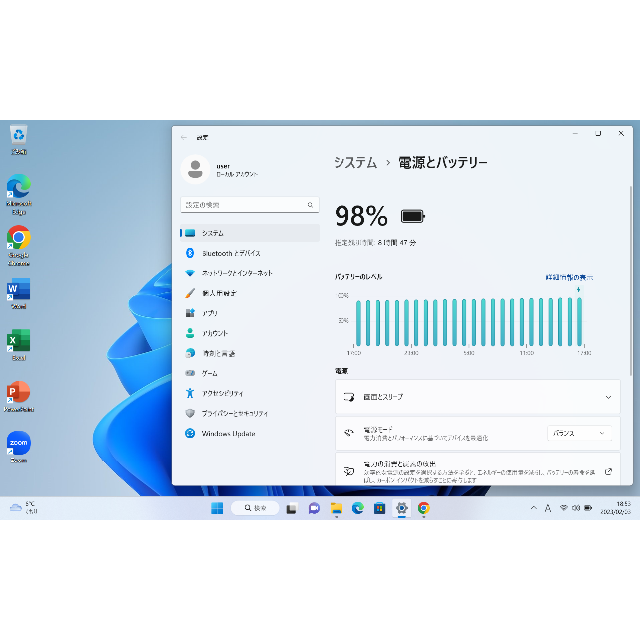This screenshot has height=640, width=640.
Task: Click the settings search input field
Action: 250,205
